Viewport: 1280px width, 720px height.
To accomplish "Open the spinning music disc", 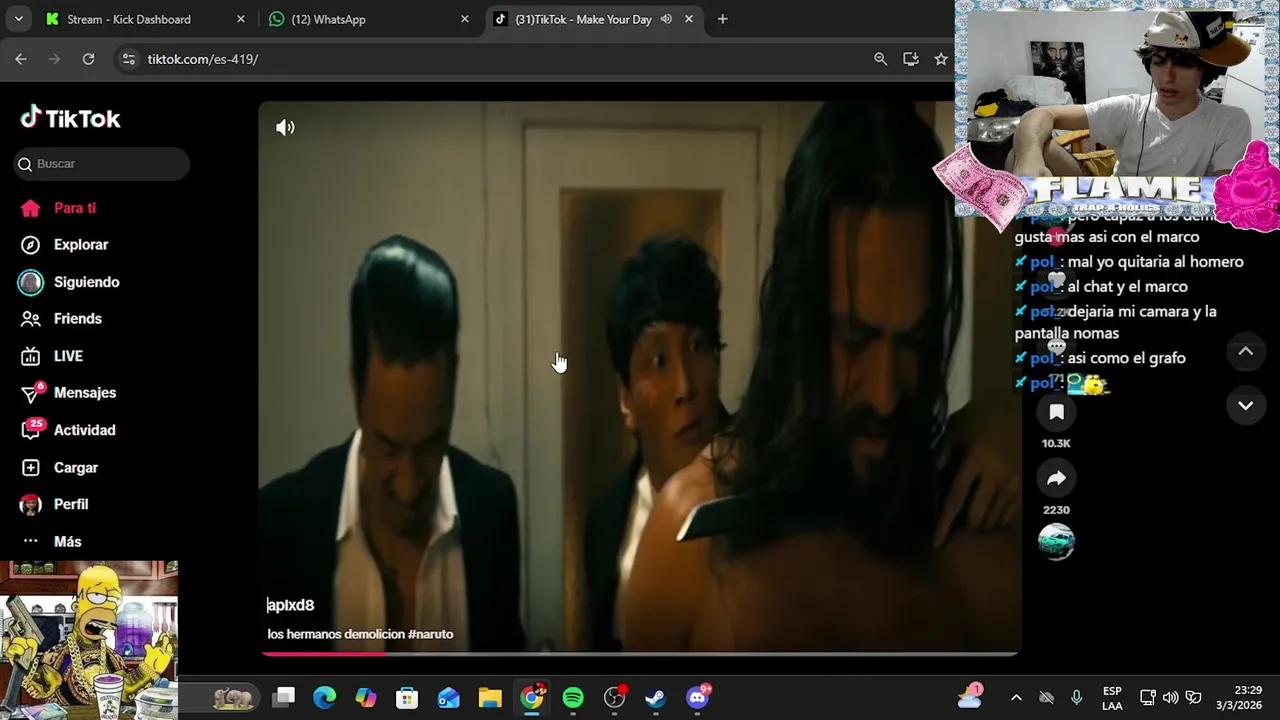I will click(x=1056, y=541).
